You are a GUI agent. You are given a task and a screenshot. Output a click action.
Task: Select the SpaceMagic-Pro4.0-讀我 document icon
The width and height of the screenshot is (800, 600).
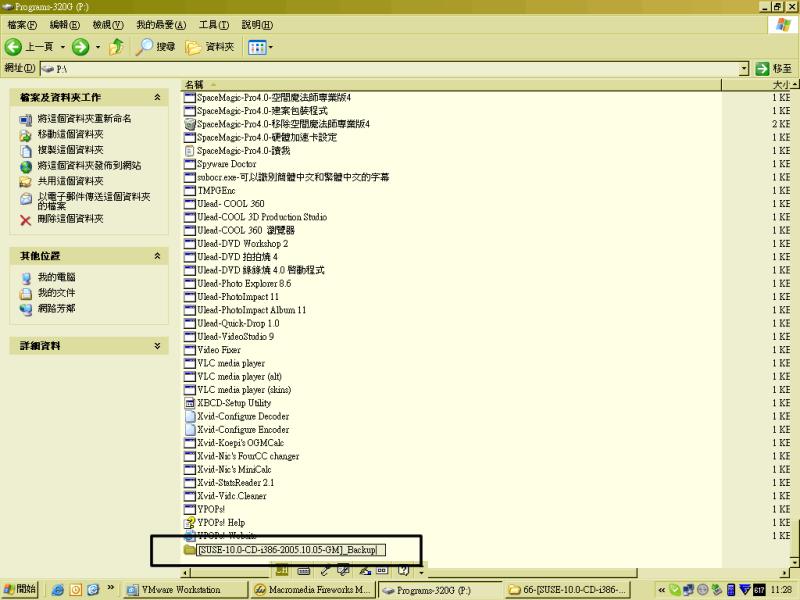189,151
